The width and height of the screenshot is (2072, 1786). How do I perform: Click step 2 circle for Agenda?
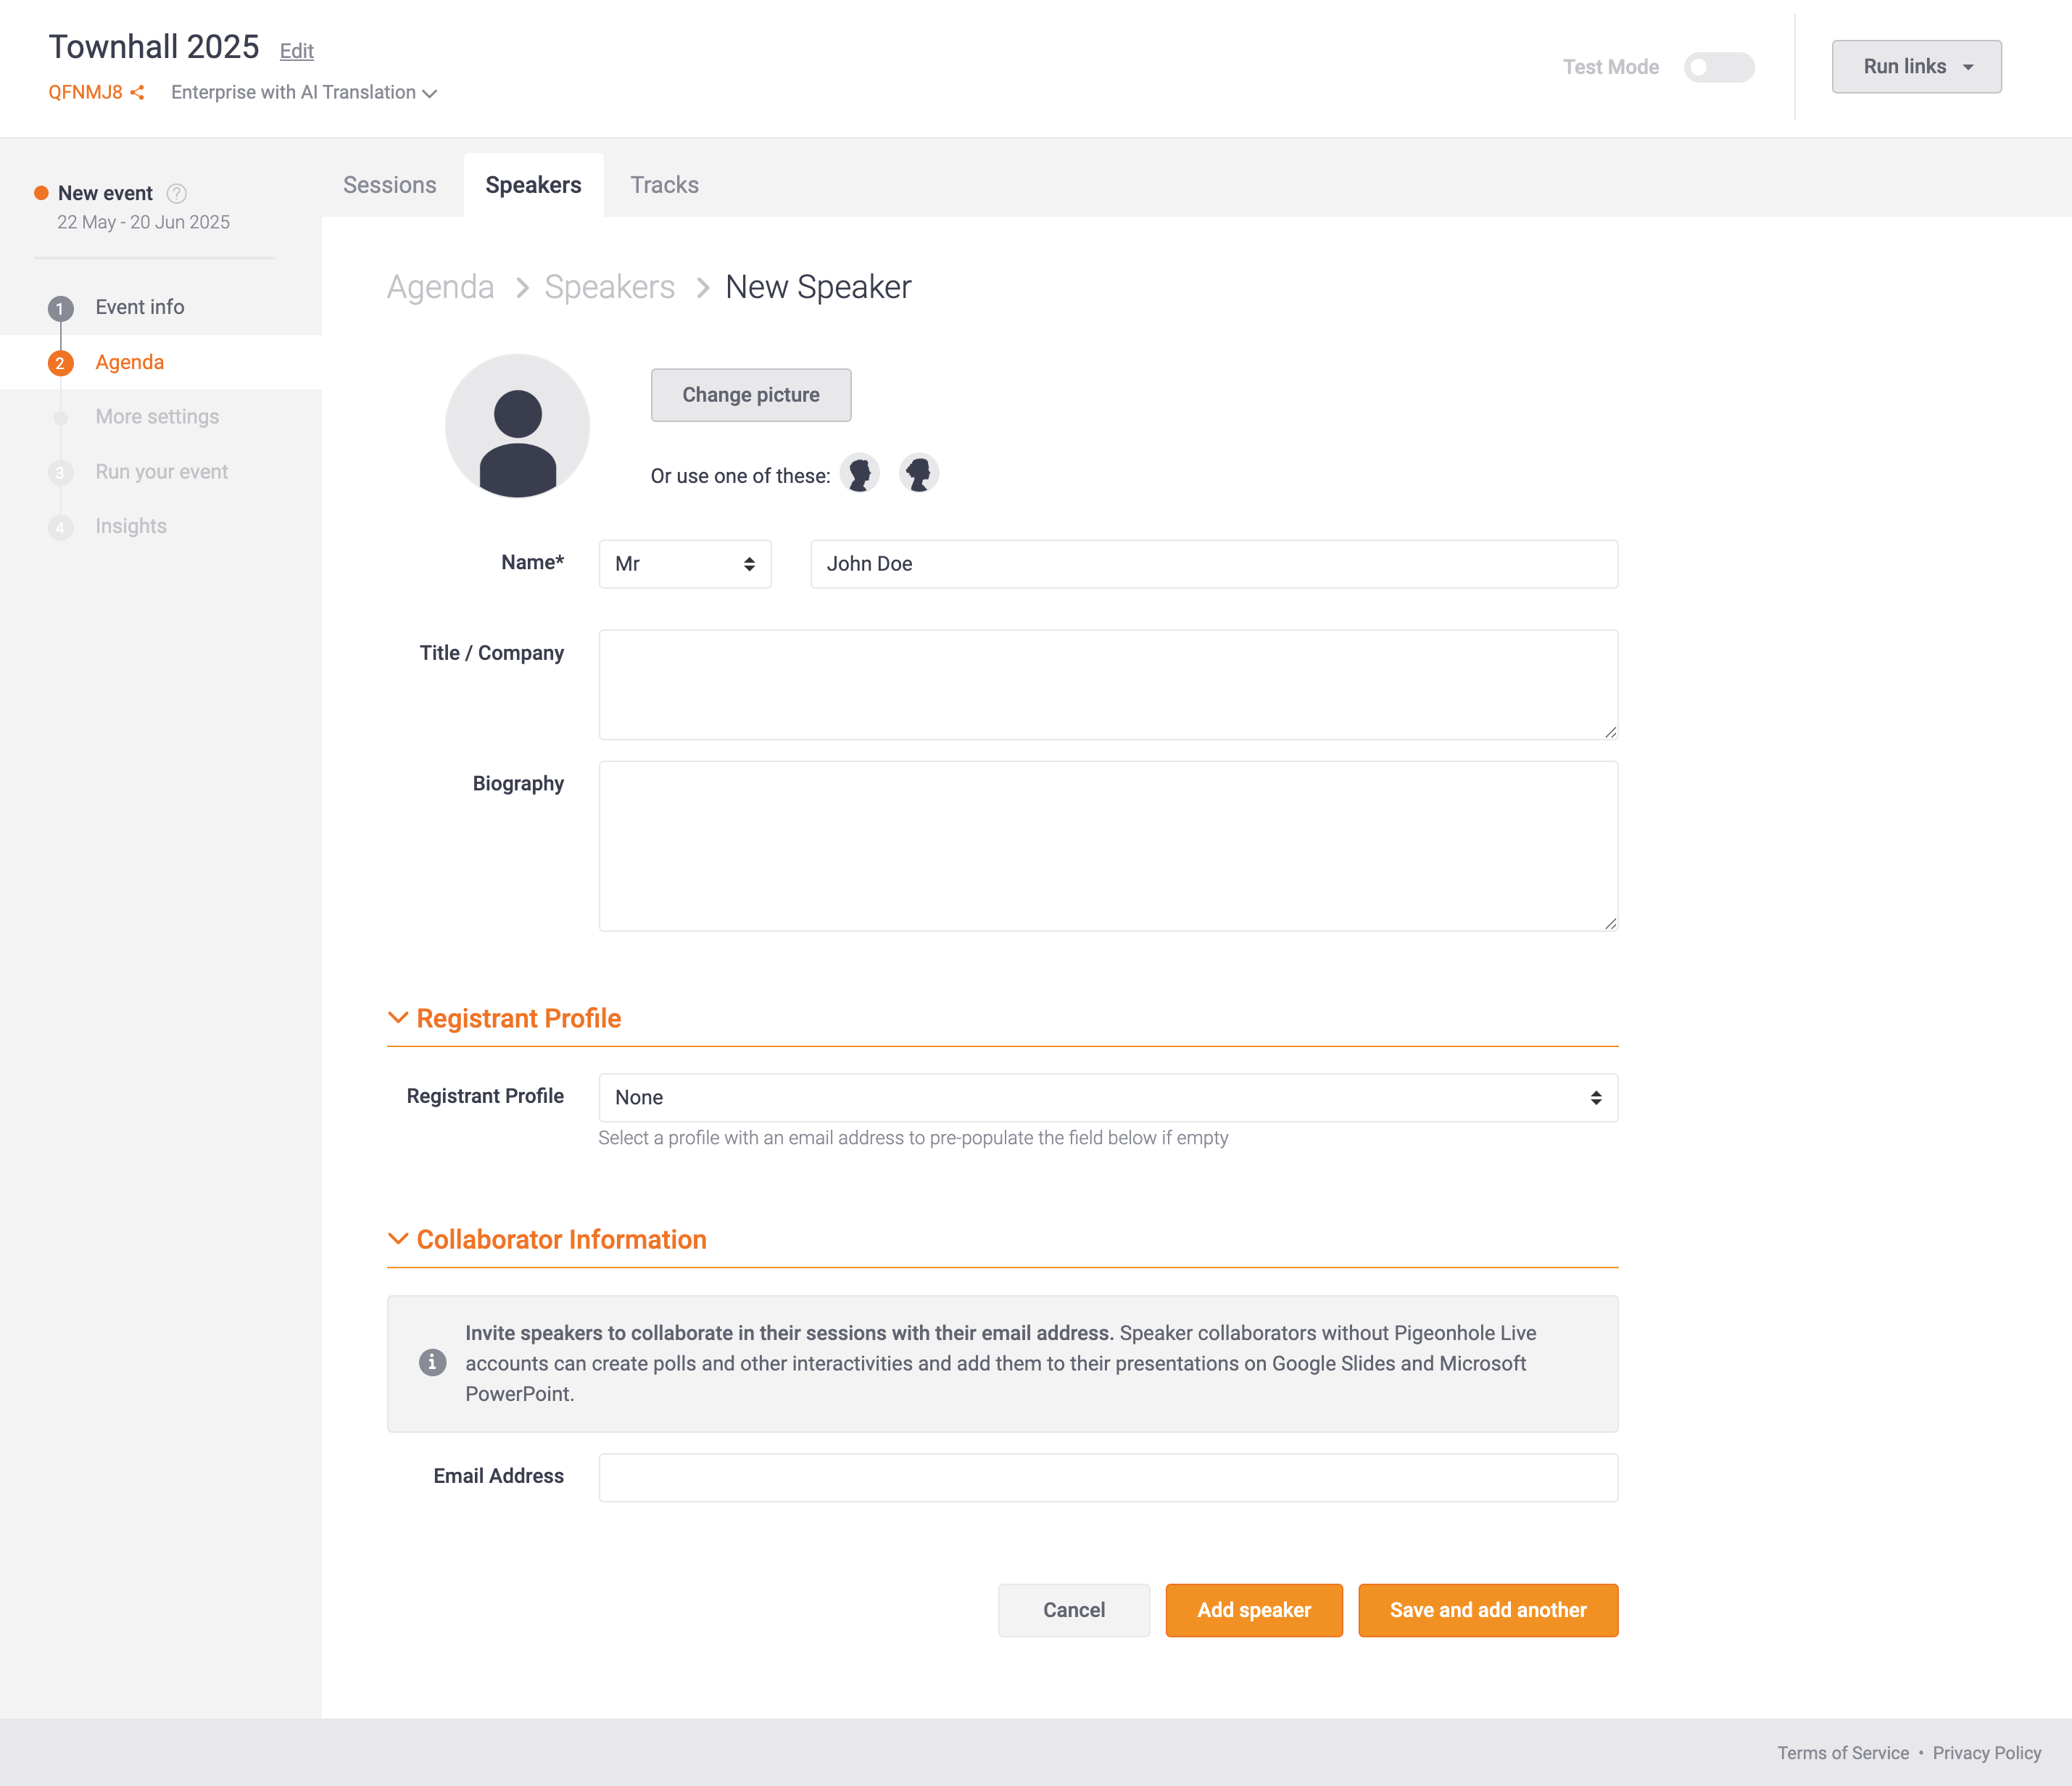pos(60,363)
